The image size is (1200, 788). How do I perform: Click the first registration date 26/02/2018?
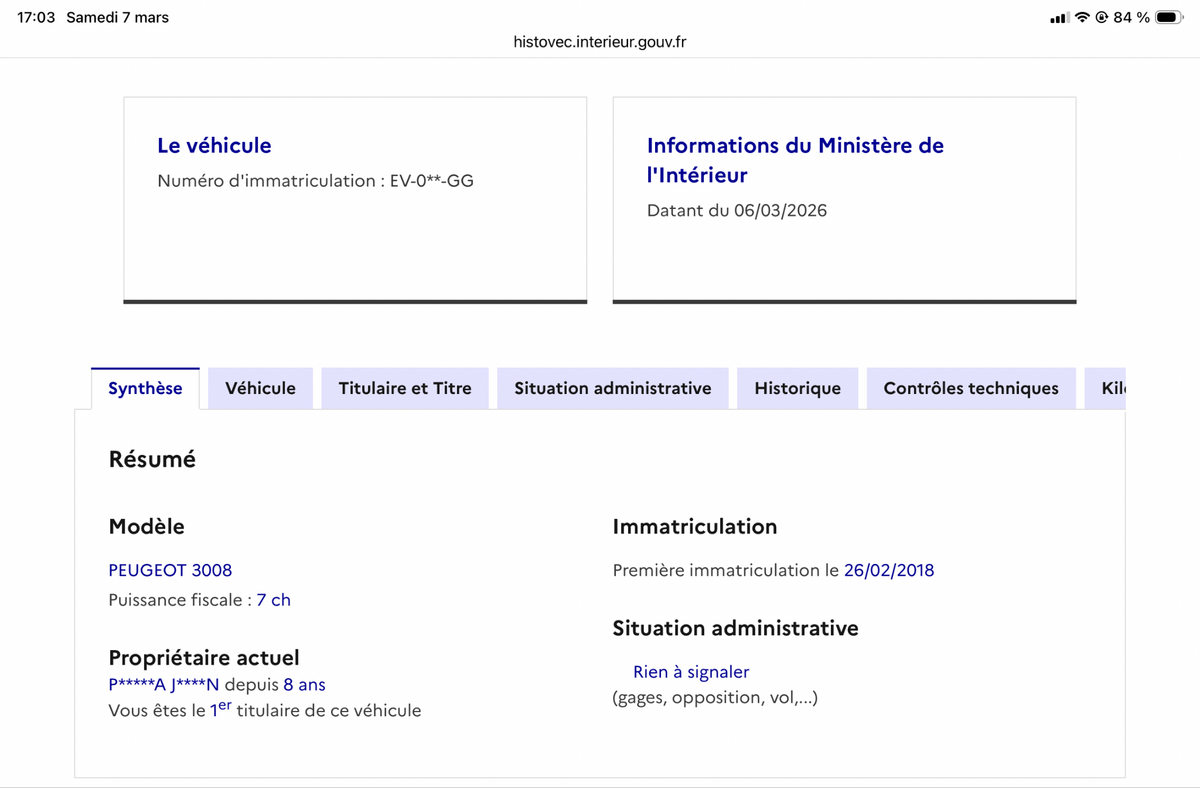[x=888, y=570]
